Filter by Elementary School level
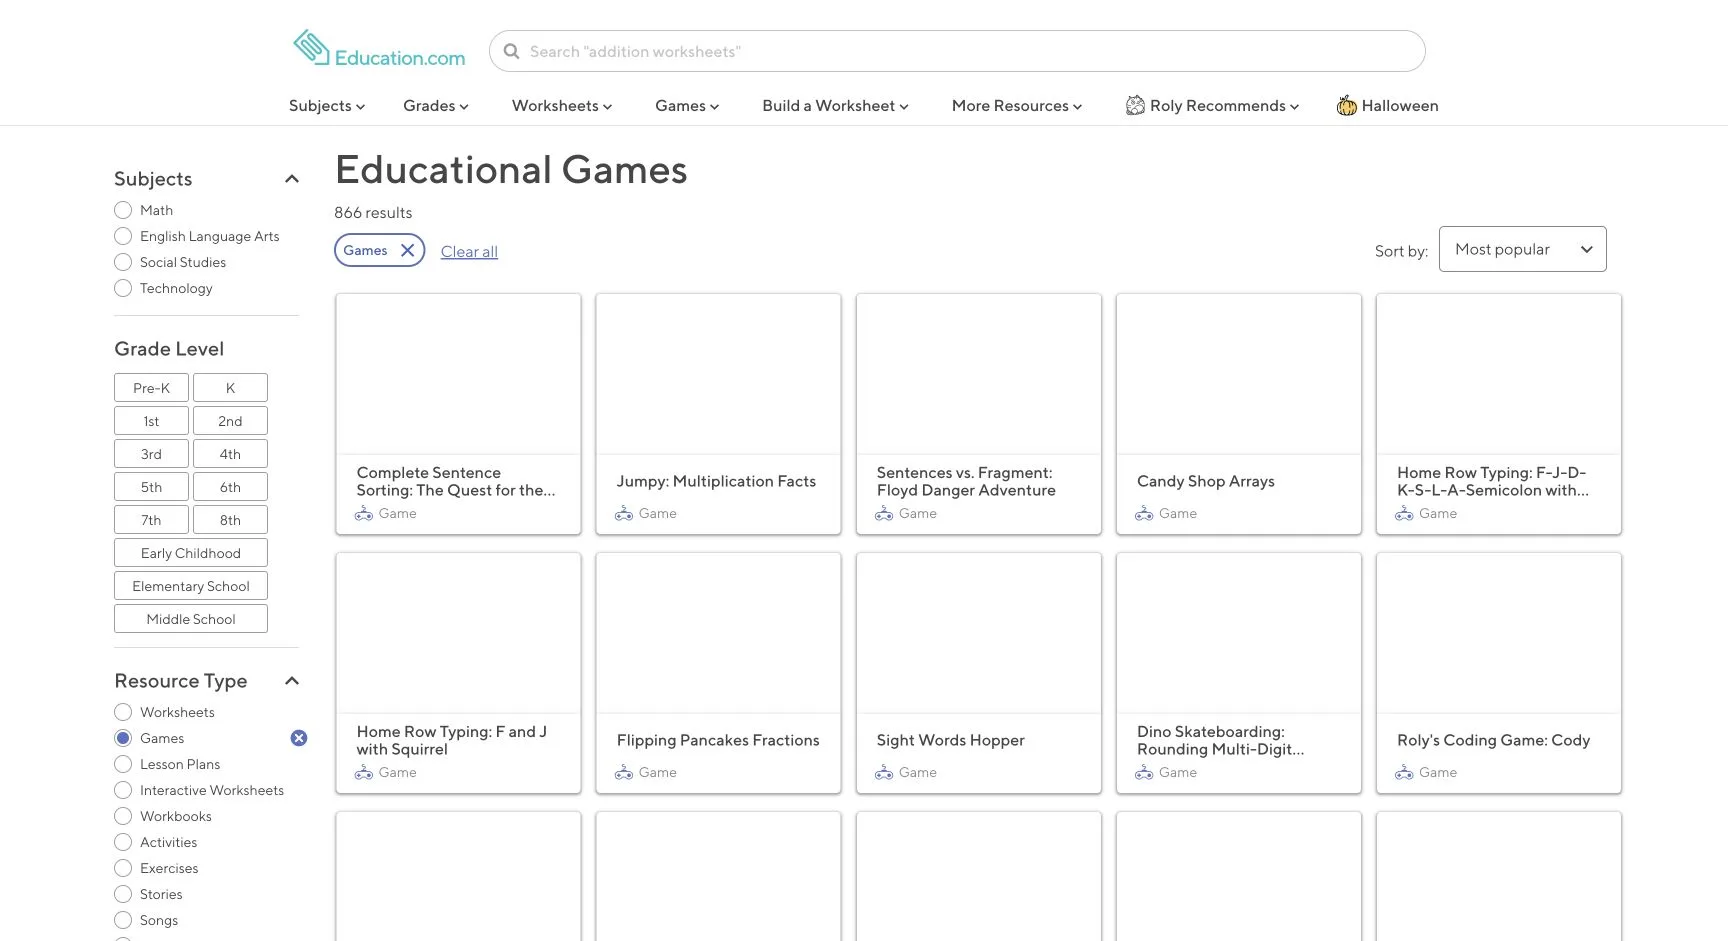The width and height of the screenshot is (1728, 941). pos(191,586)
